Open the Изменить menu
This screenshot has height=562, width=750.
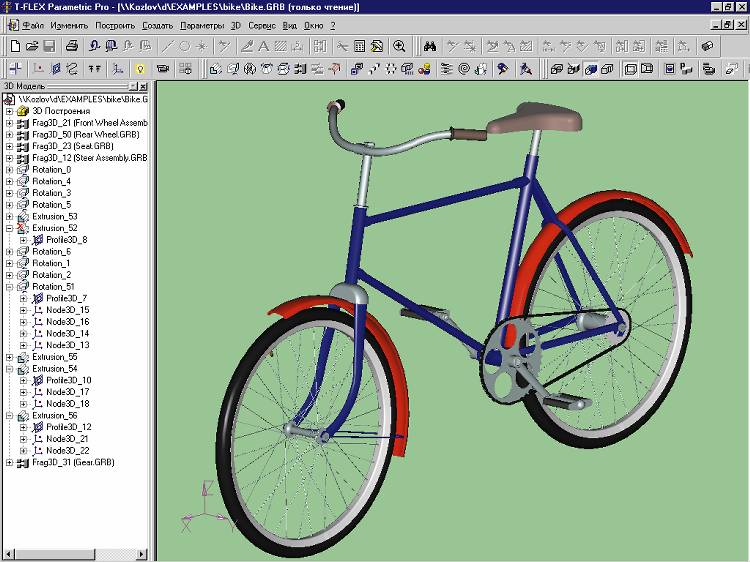(69, 25)
